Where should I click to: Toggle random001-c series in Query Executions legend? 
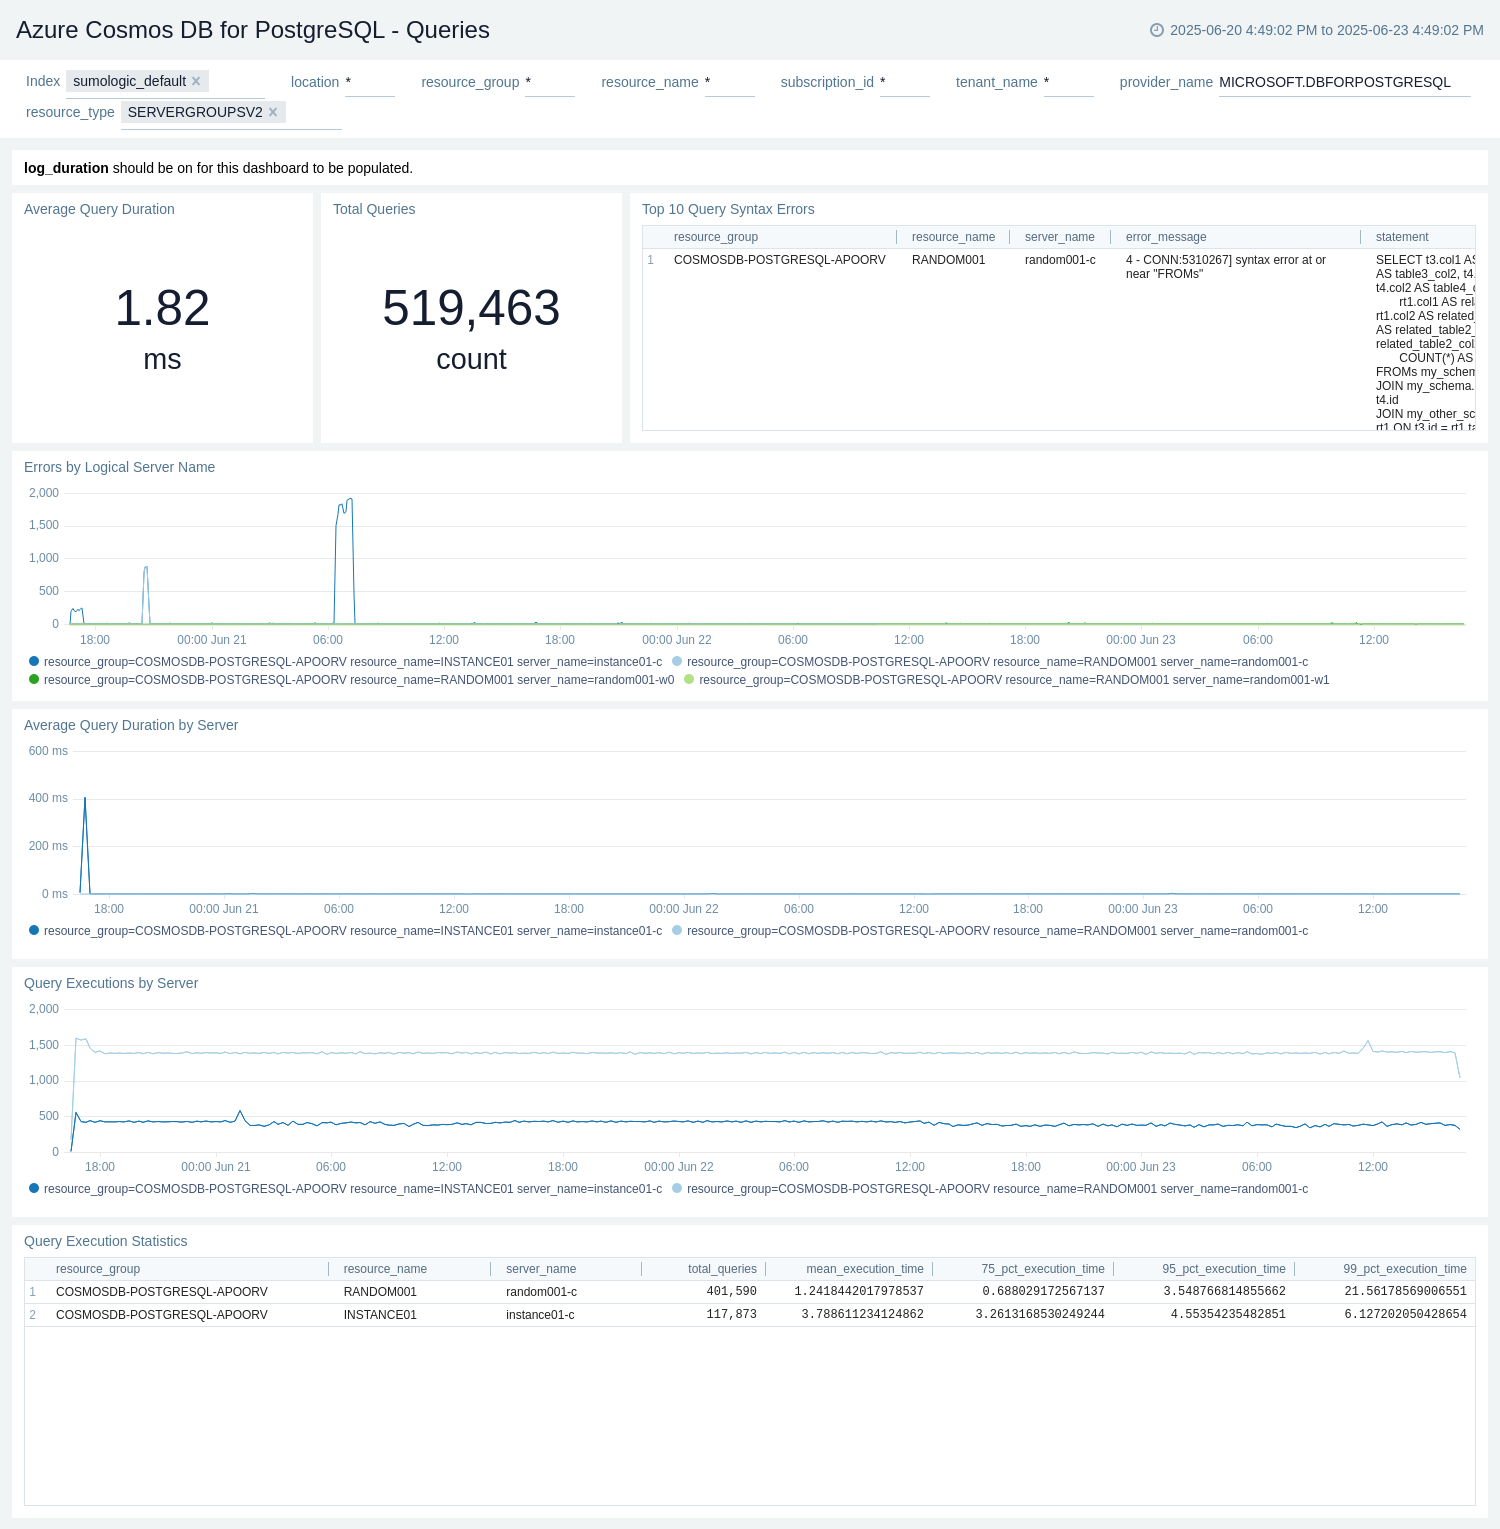pyautogui.click(x=990, y=1189)
